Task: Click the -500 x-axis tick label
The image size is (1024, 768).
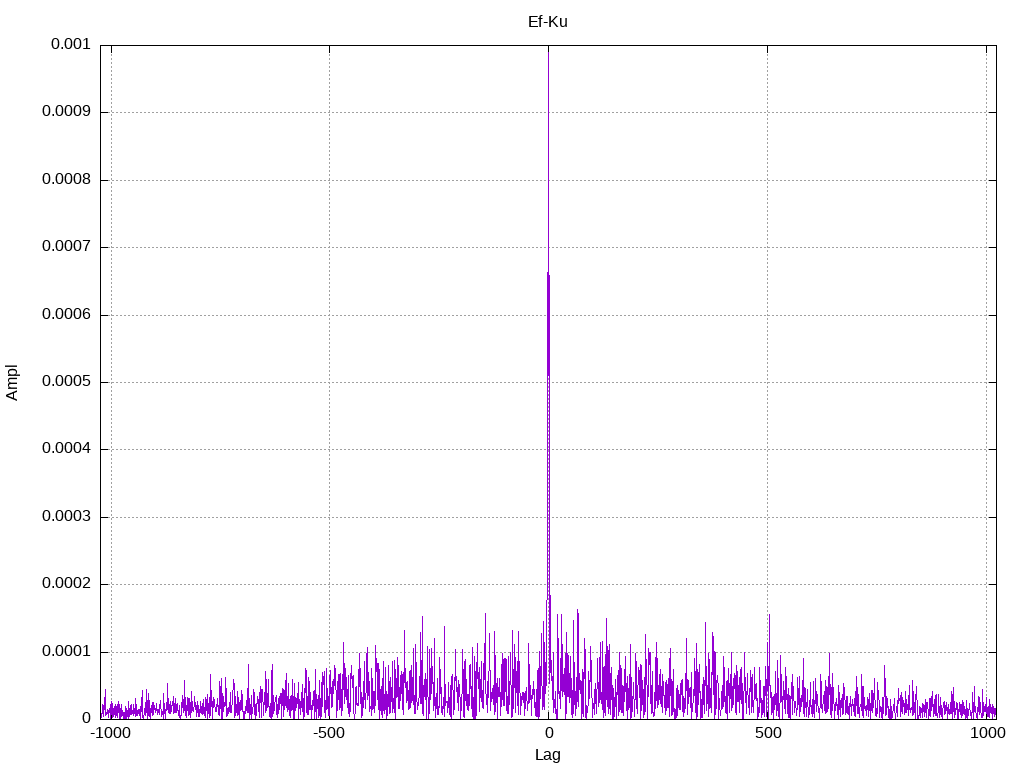Action: [329, 733]
